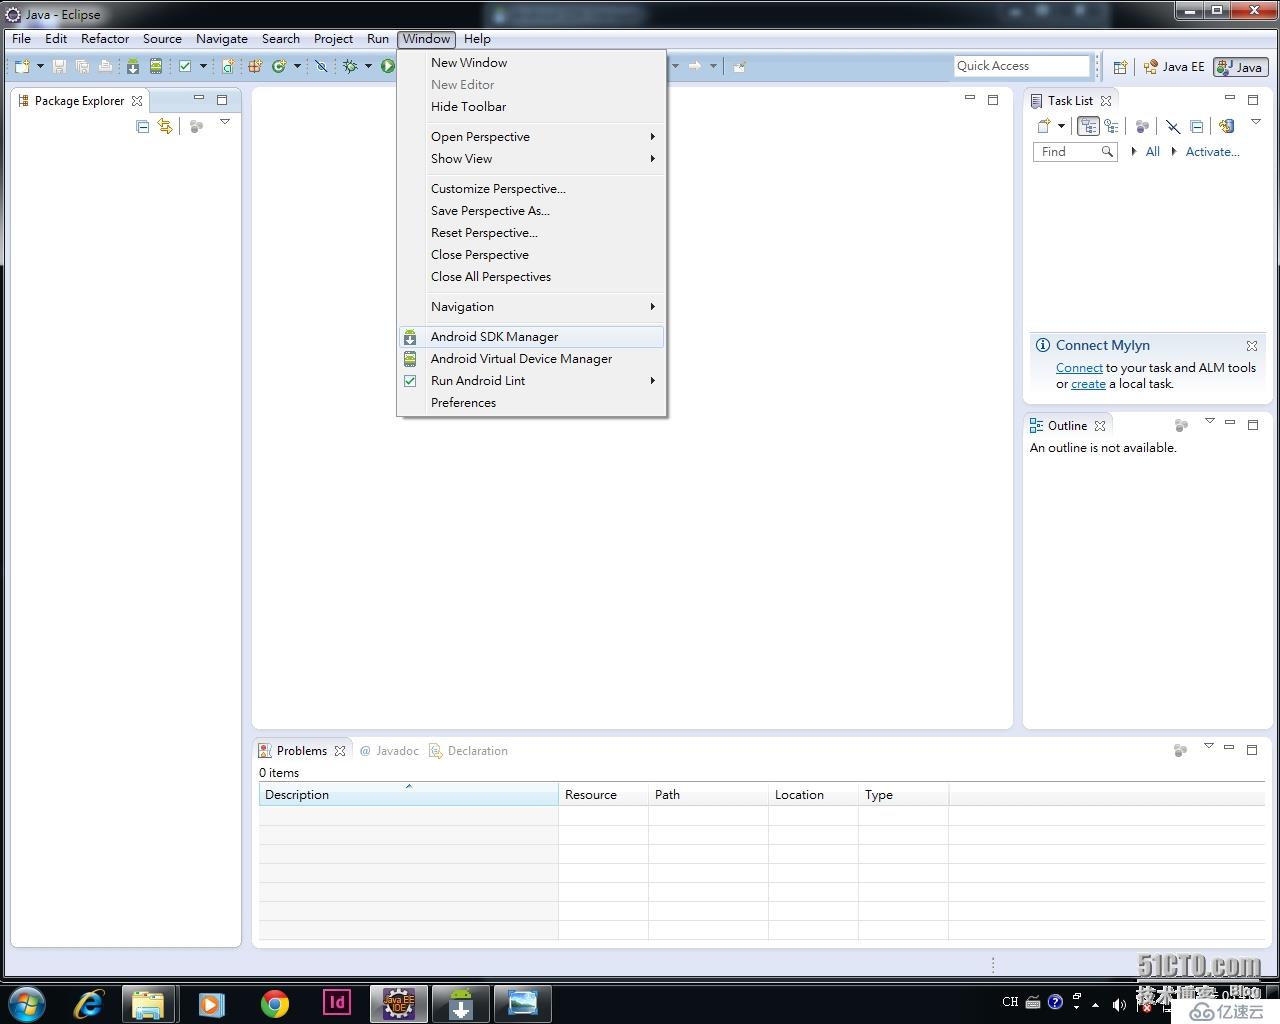Select Close All Perspectives menu entry
Viewport: 1280px width, 1024px height.
pos(532,276)
